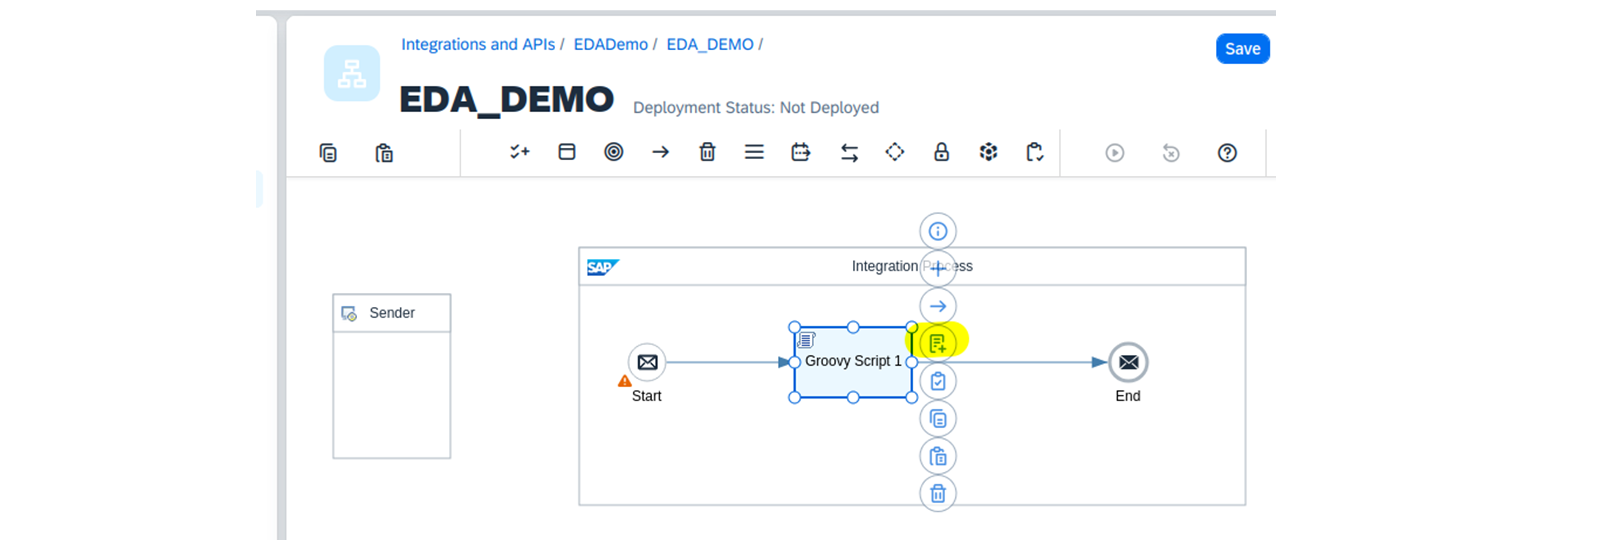Click the connector arrow speed button
The width and height of the screenshot is (1600, 550).
(x=938, y=306)
